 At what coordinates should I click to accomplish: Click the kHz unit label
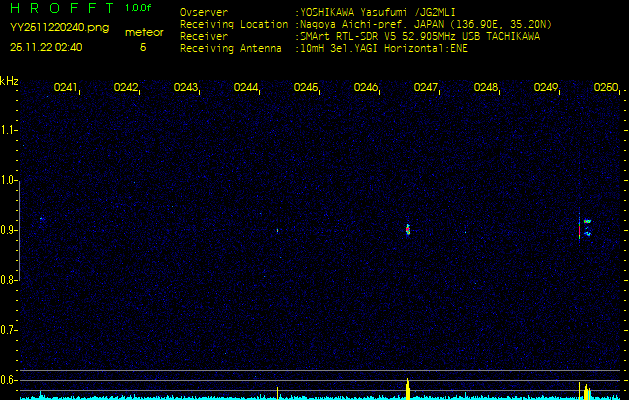[x=9, y=80]
